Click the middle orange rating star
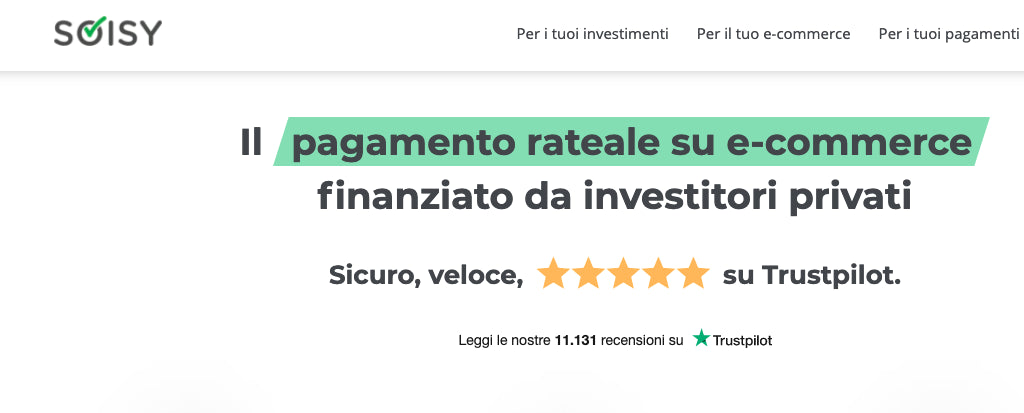This screenshot has width=1024, height=413. click(623, 273)
